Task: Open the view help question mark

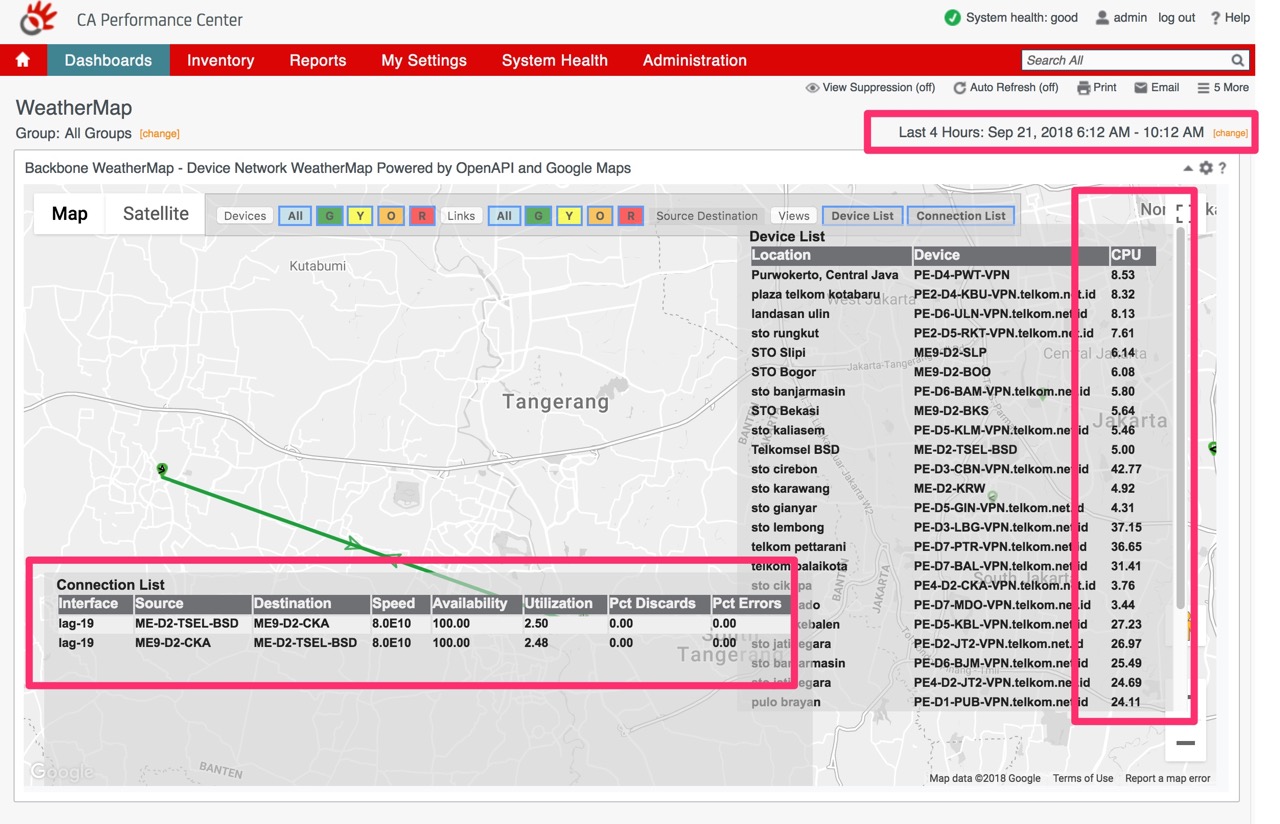Action: tap(1222, 168)
